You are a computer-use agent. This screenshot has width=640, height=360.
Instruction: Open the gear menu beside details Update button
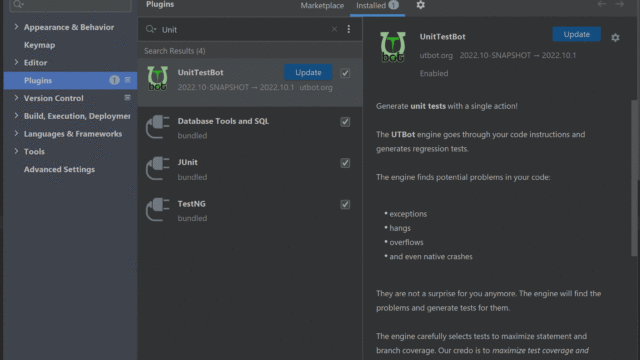pyautogui.click(x=615, y=38)
